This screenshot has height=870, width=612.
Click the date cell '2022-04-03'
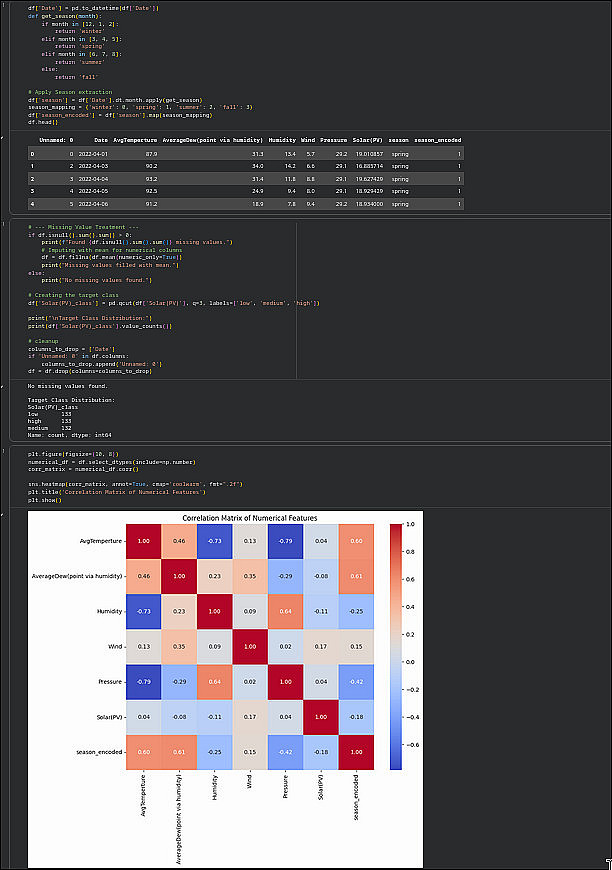coord(93,166)
